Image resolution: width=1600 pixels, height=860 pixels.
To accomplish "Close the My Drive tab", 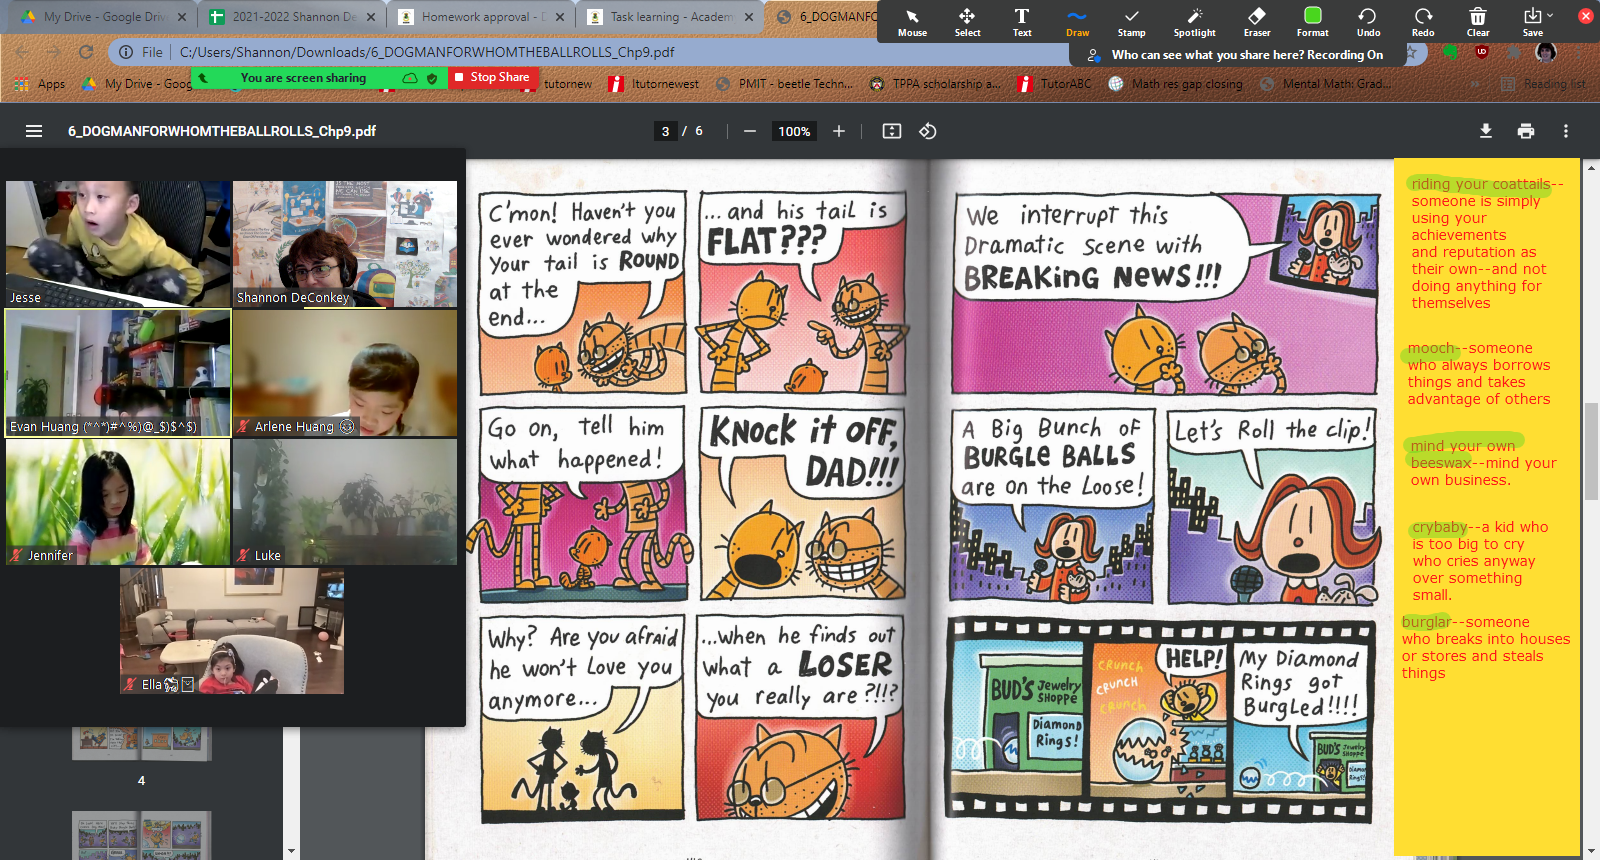I will [181, 17].
